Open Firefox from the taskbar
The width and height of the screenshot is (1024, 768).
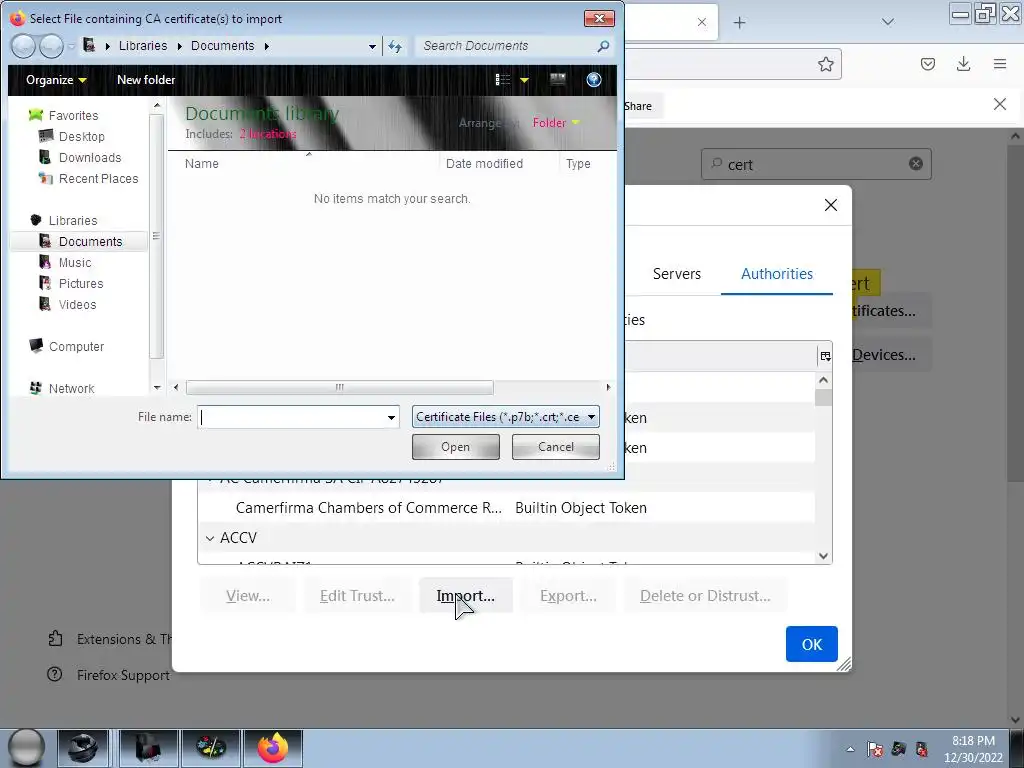(273, 748)
